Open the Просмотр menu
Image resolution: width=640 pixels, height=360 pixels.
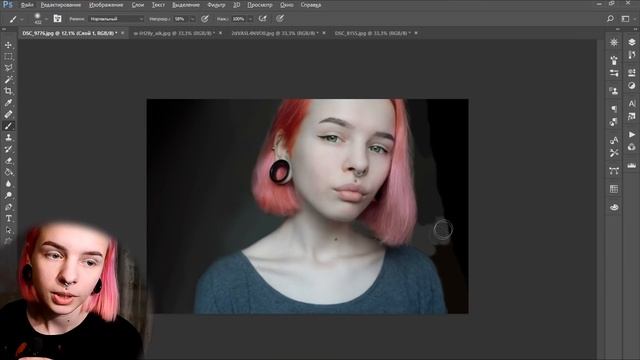click(260, 5)
